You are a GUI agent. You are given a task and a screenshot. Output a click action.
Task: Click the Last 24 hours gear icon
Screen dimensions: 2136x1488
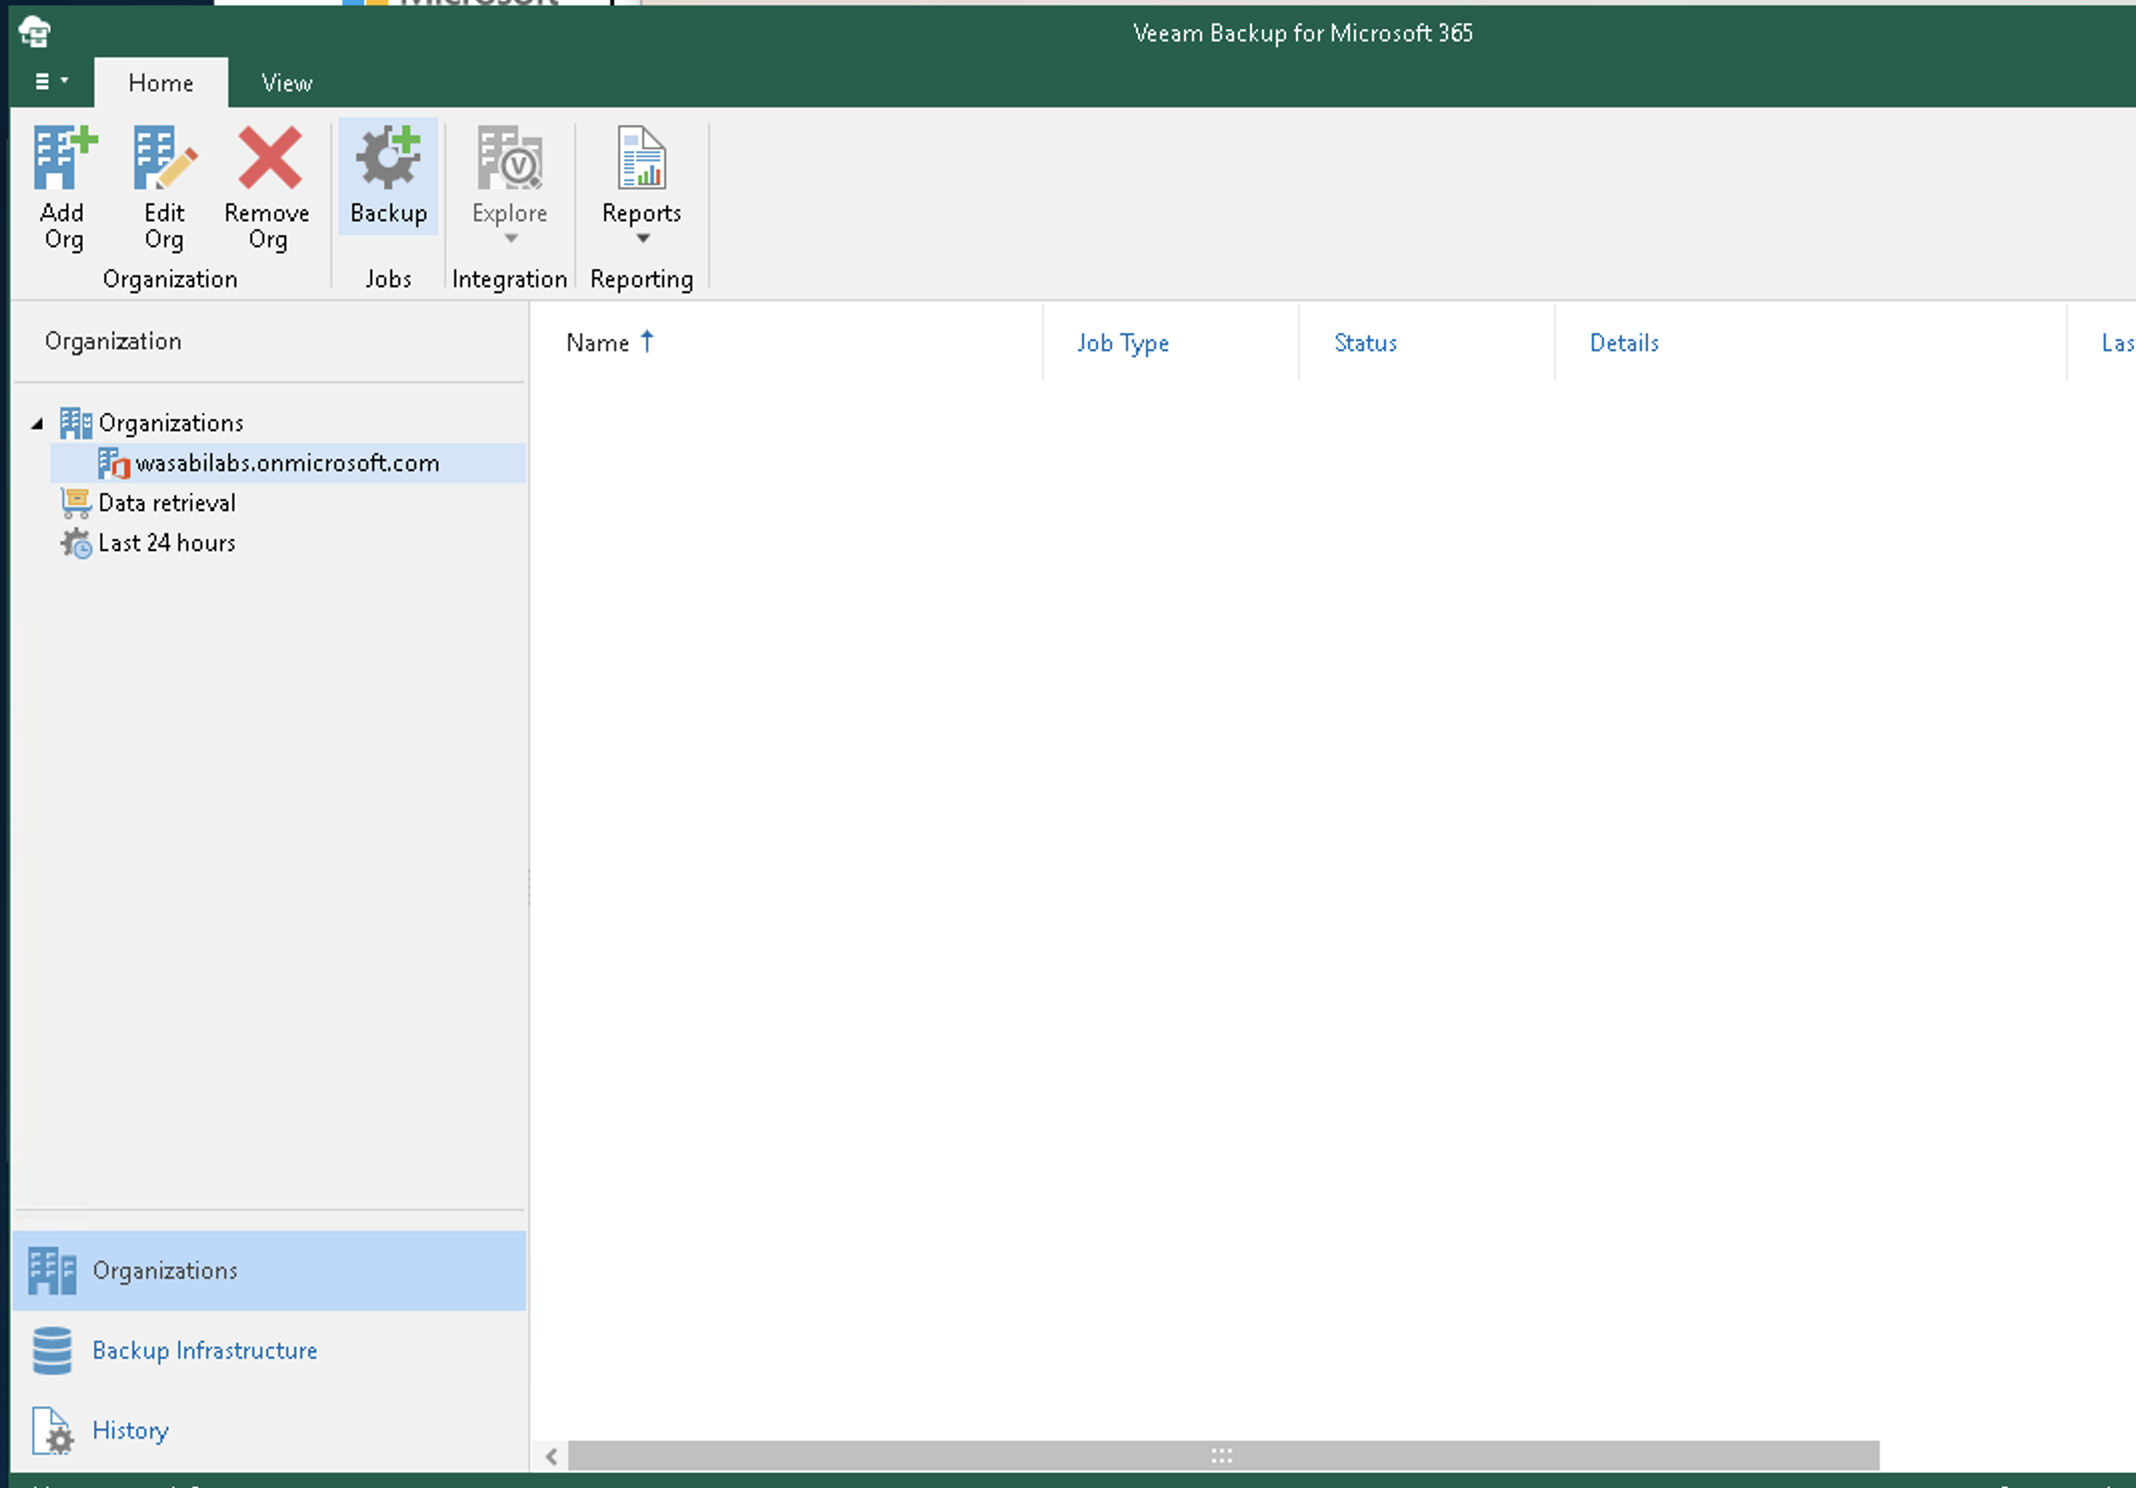tap(76, 543)
